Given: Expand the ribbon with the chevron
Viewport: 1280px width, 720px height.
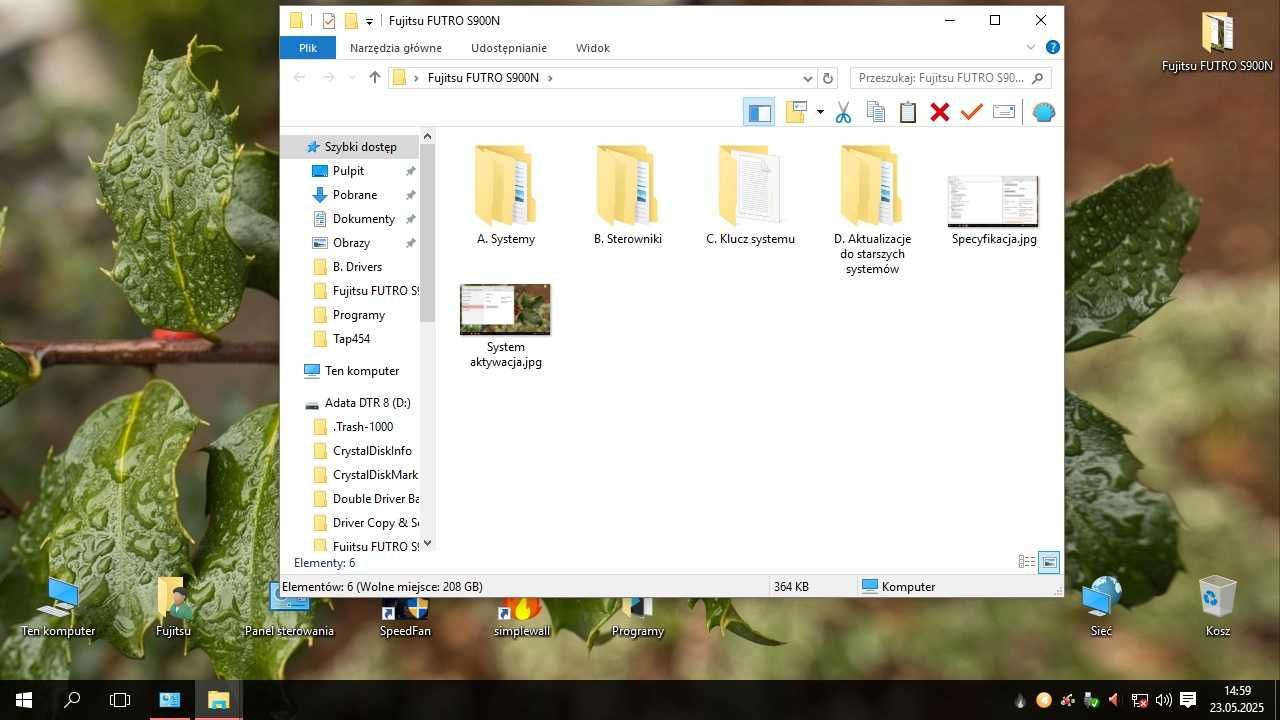Looking at the screenshot, I should tap(1031, 47).
